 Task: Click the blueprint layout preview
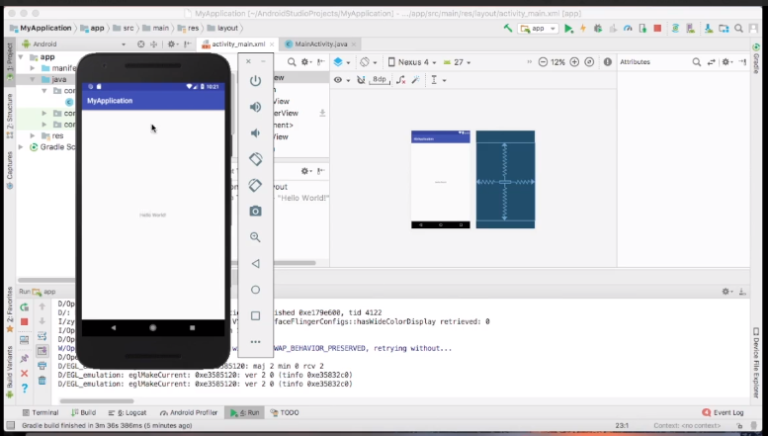tap(504, 179)
